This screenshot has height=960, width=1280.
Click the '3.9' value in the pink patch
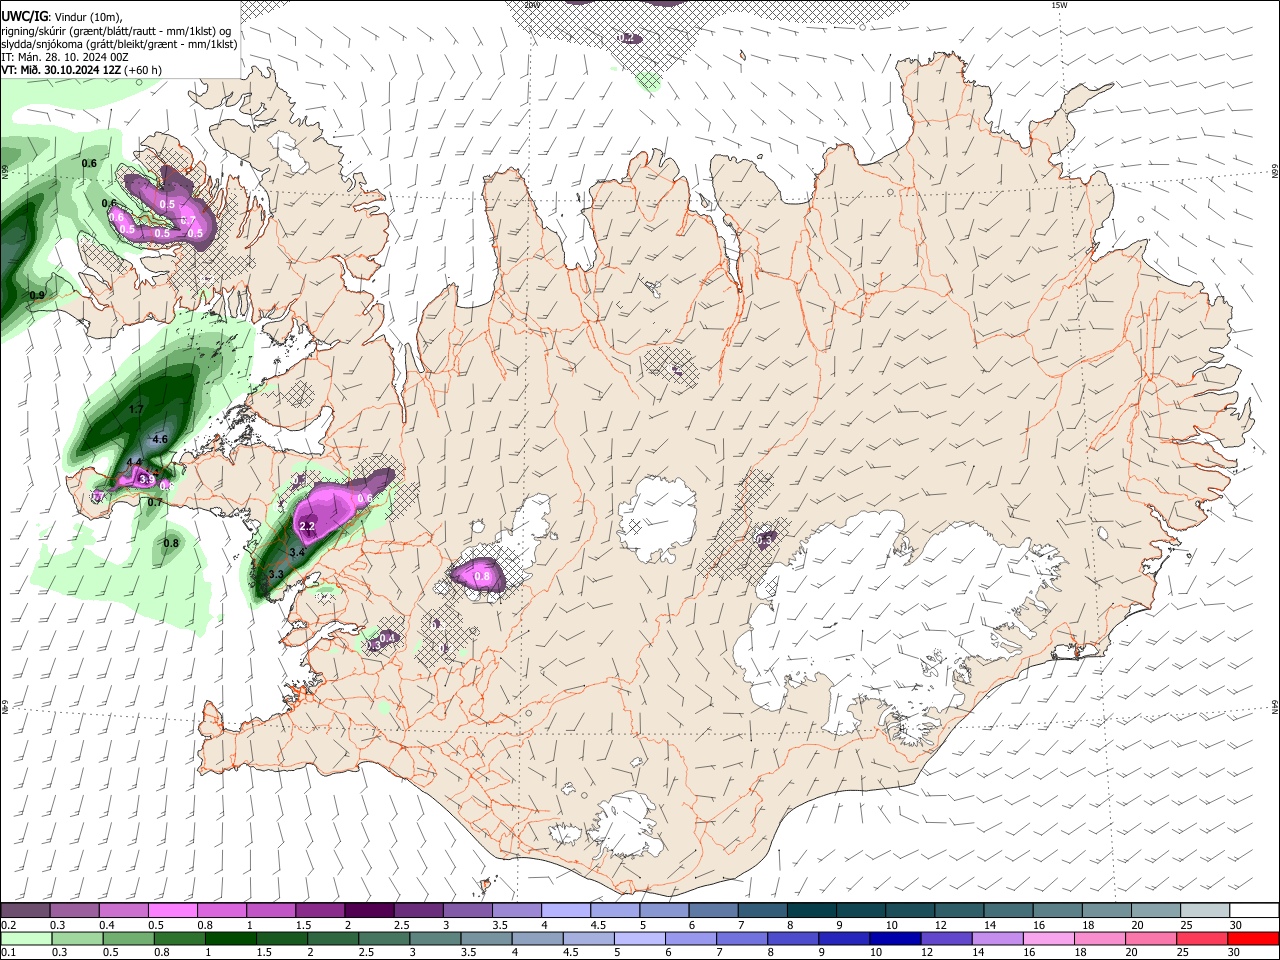pos(147,480)
